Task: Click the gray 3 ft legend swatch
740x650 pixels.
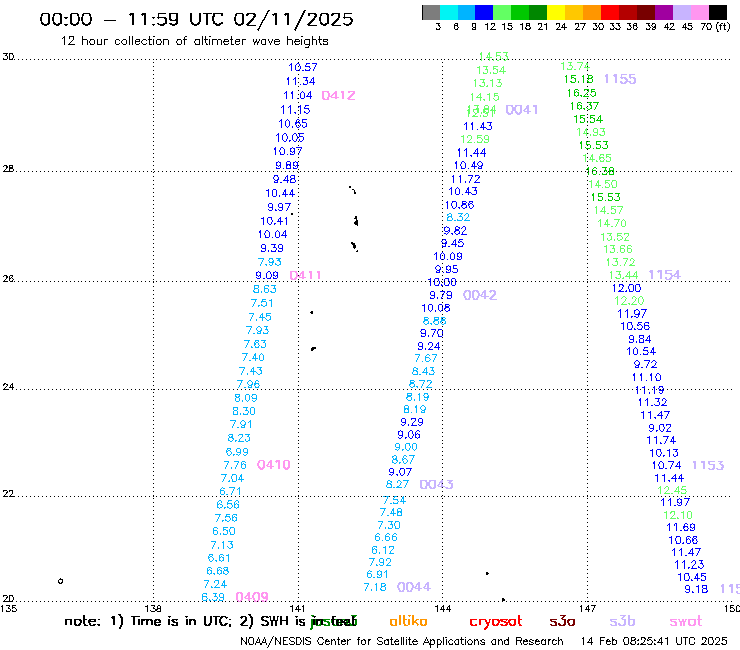Action: (x=431, y=12)
